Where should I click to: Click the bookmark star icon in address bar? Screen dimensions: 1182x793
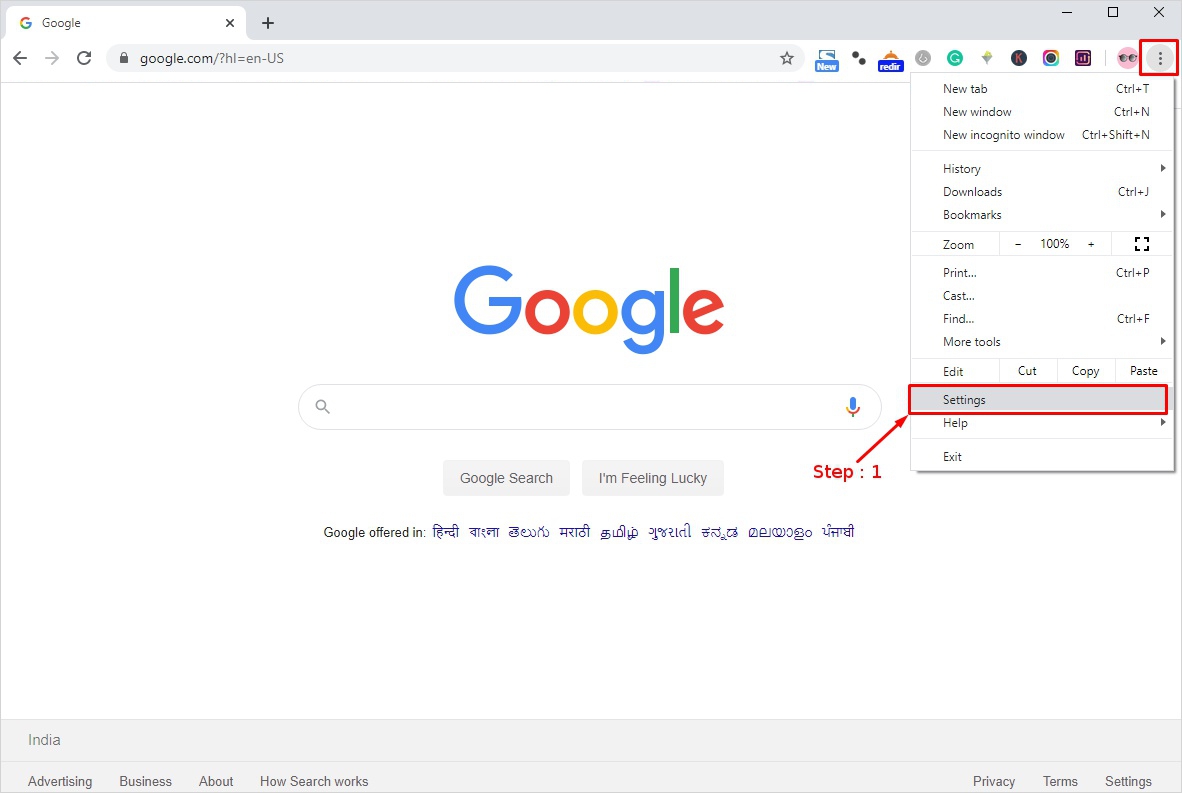(787, 58)
